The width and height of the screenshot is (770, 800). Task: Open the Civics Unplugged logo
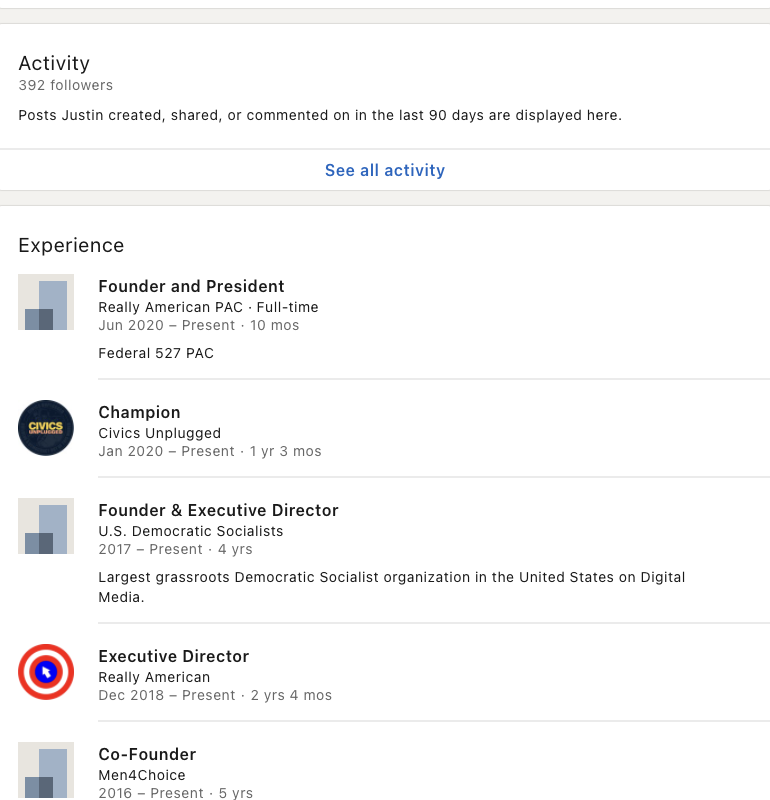tap(46, 428)
